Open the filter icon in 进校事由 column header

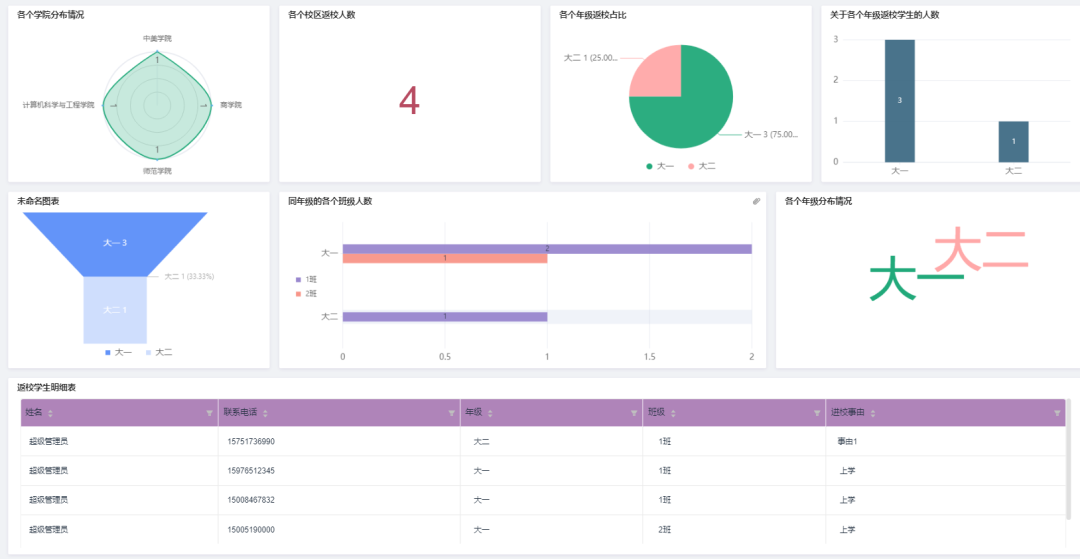point(1057,413)
